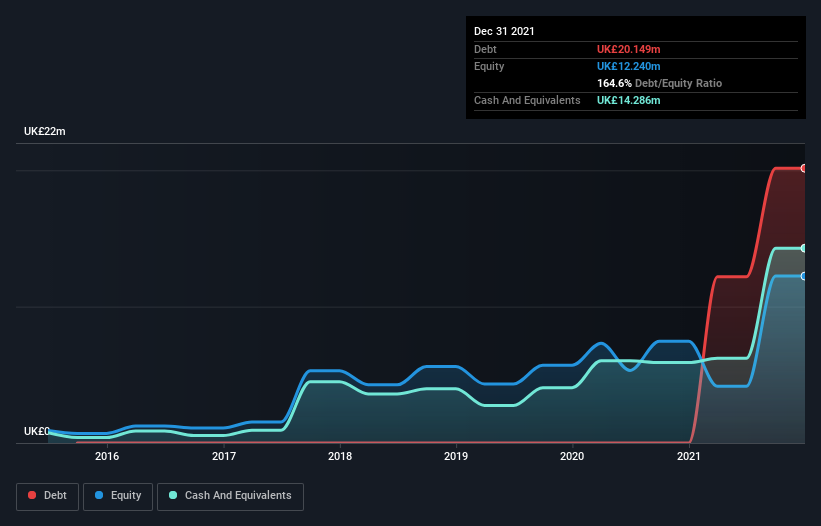Click the UK£12.240m equity value

[x=628, y=66]
